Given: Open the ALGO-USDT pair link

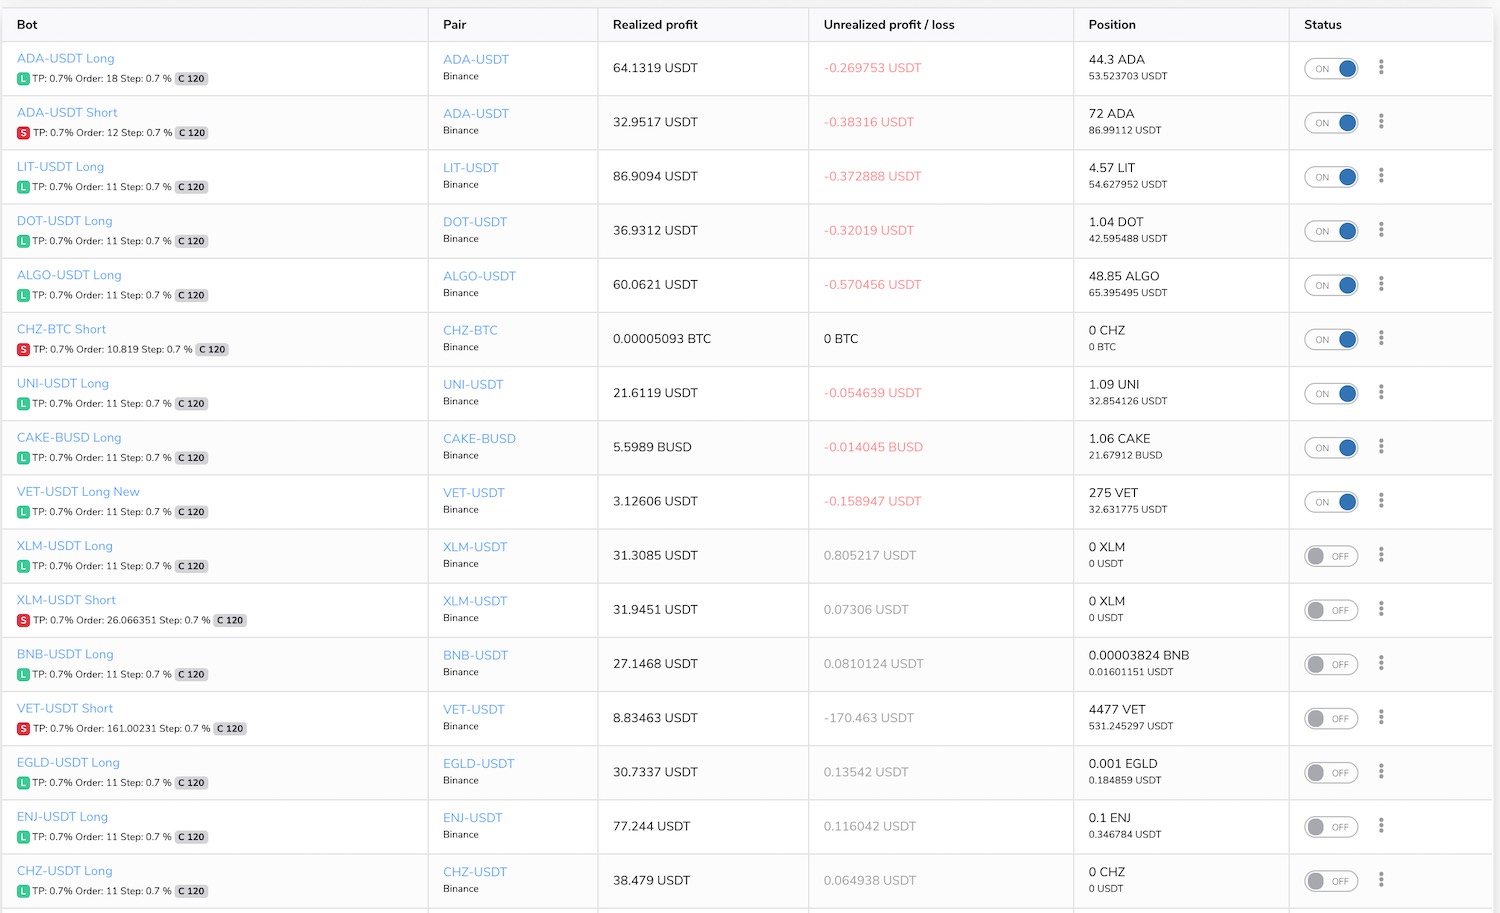Looking at the screenshot, I should pos(479,276).
